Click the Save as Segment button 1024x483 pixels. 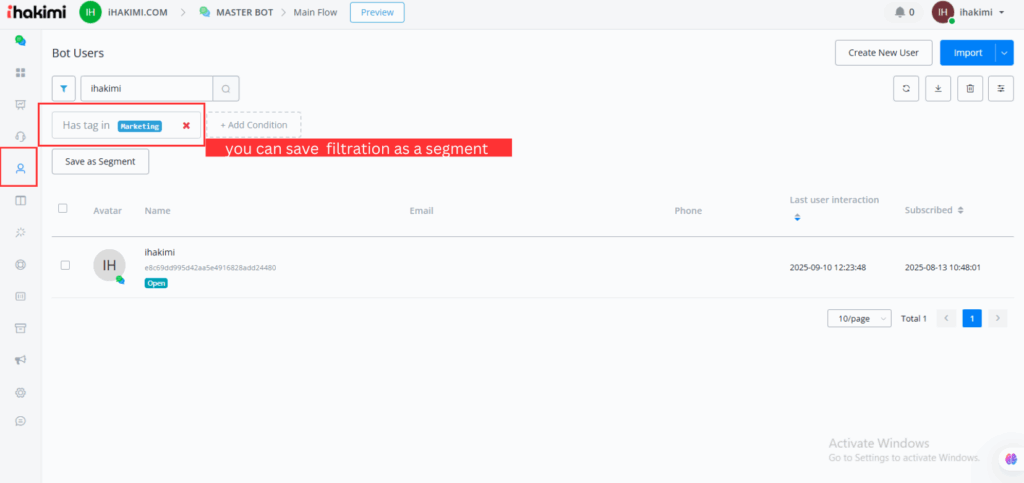point(100,161)
